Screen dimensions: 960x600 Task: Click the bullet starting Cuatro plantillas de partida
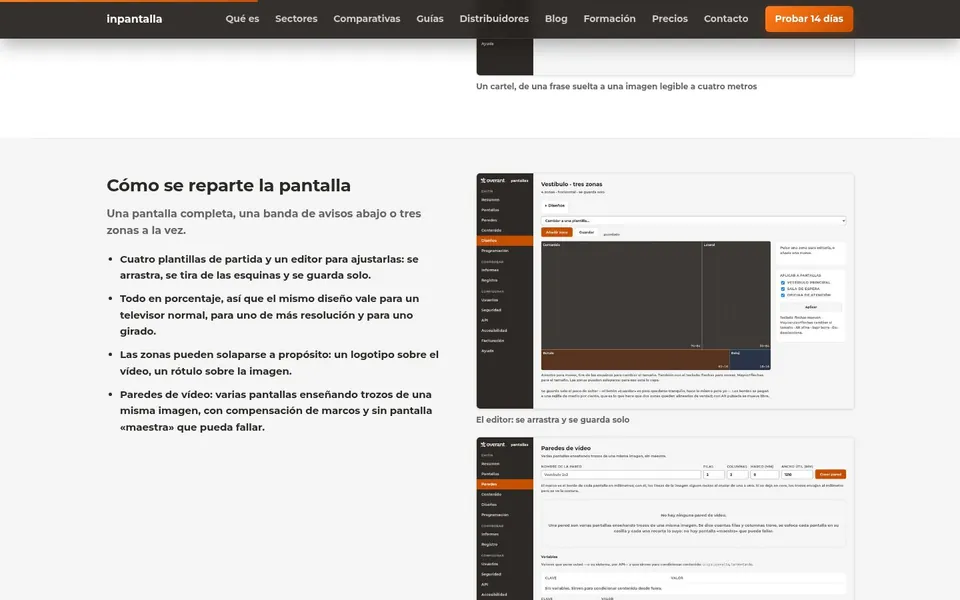click(269, 267)
